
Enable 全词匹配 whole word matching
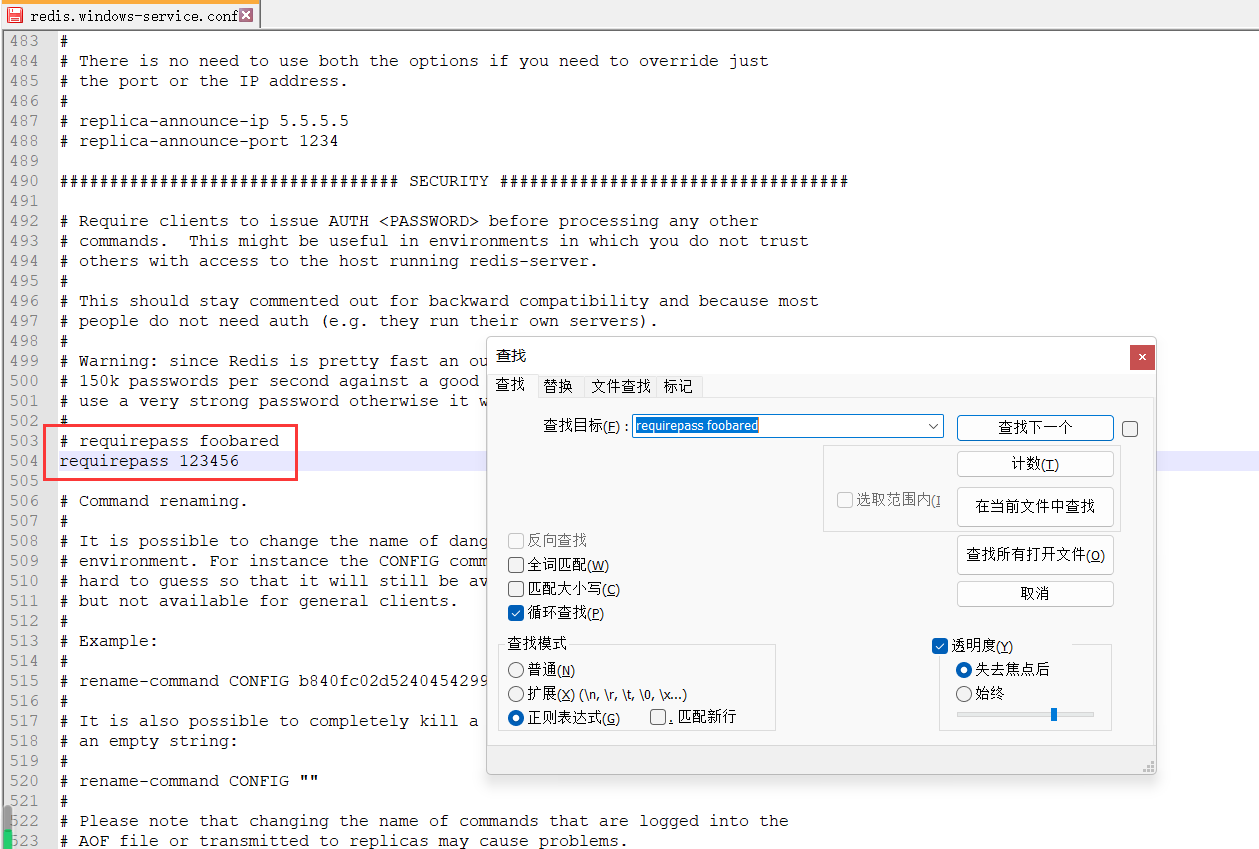coord(516,565)
